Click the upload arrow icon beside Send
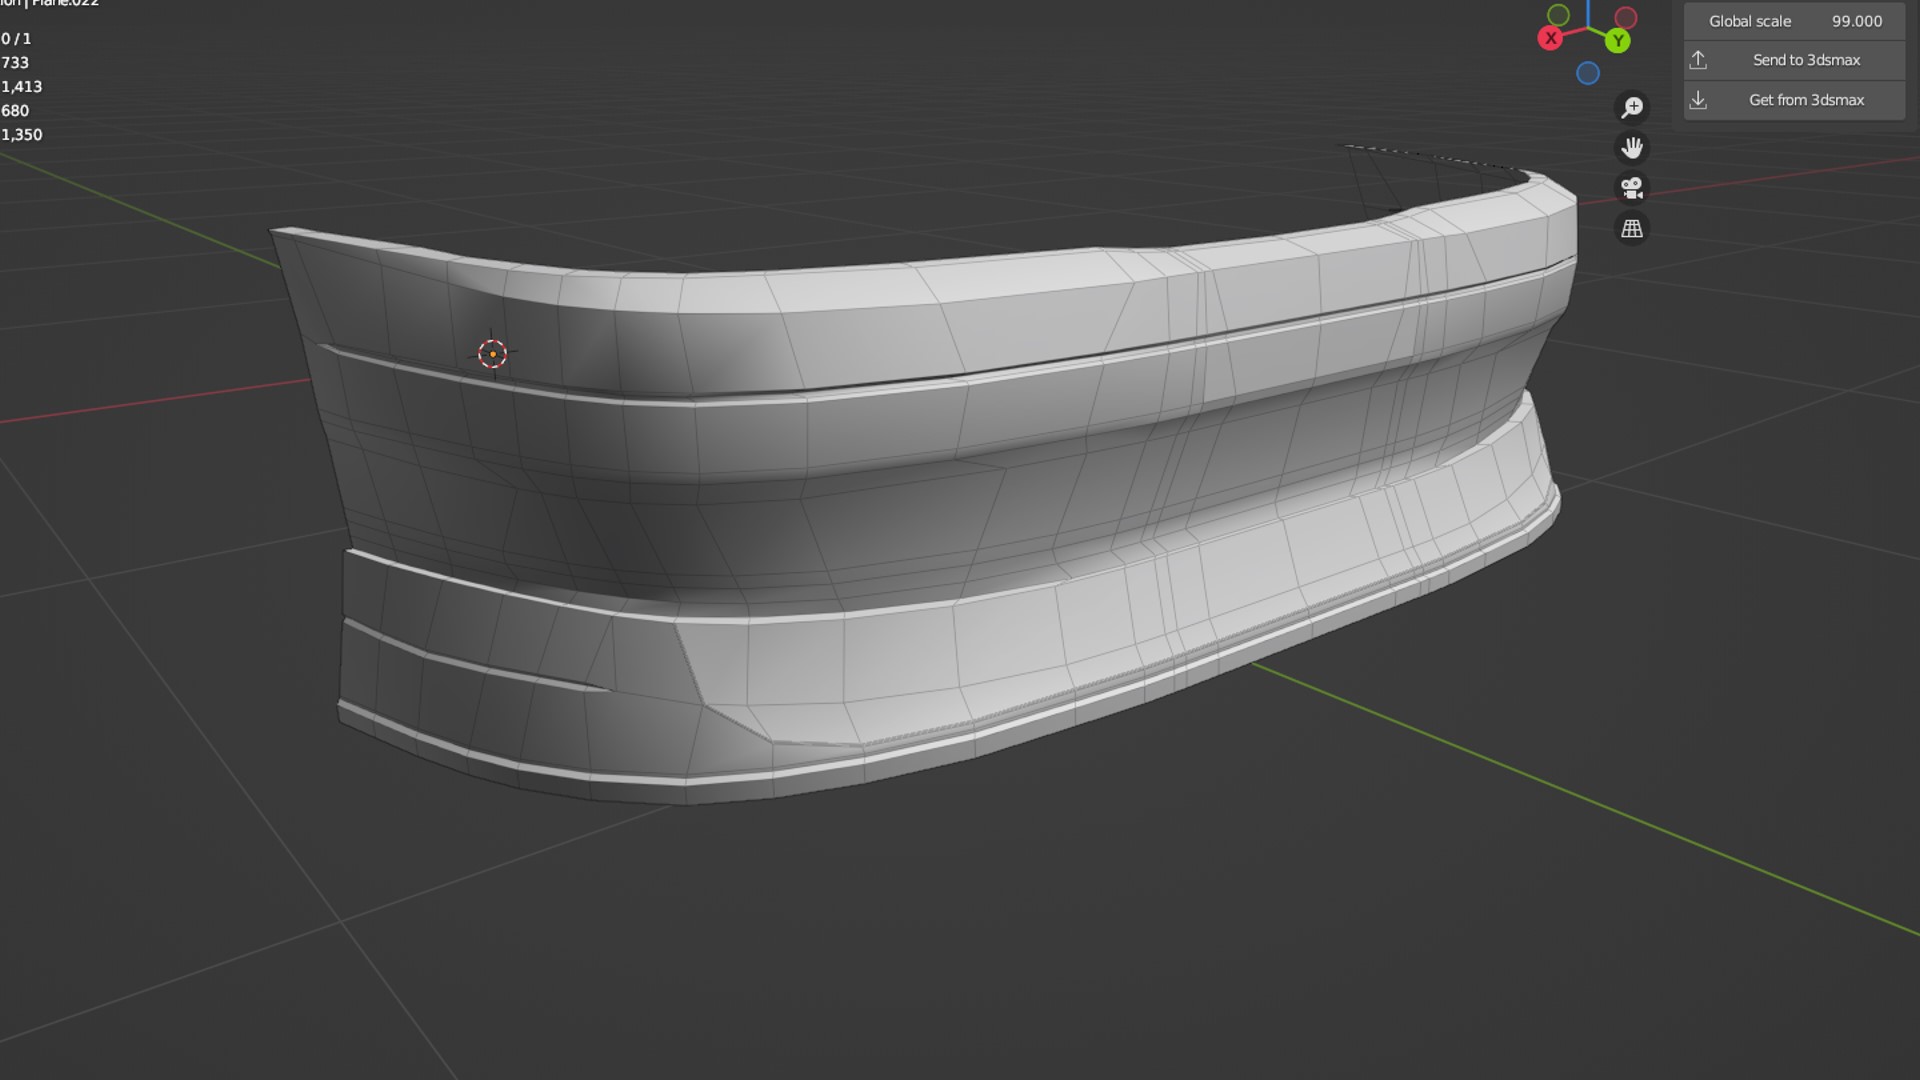The height and width of the screenshot is (1080, 1920). [1698, 60]
